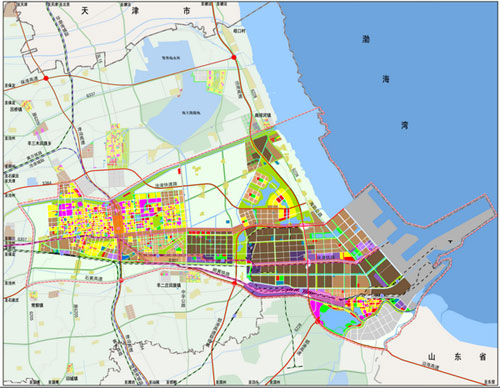Viewport: 500px width, 388px height.
Task: Click the red interchange dot below 歧口村
Action: point(234,58)
